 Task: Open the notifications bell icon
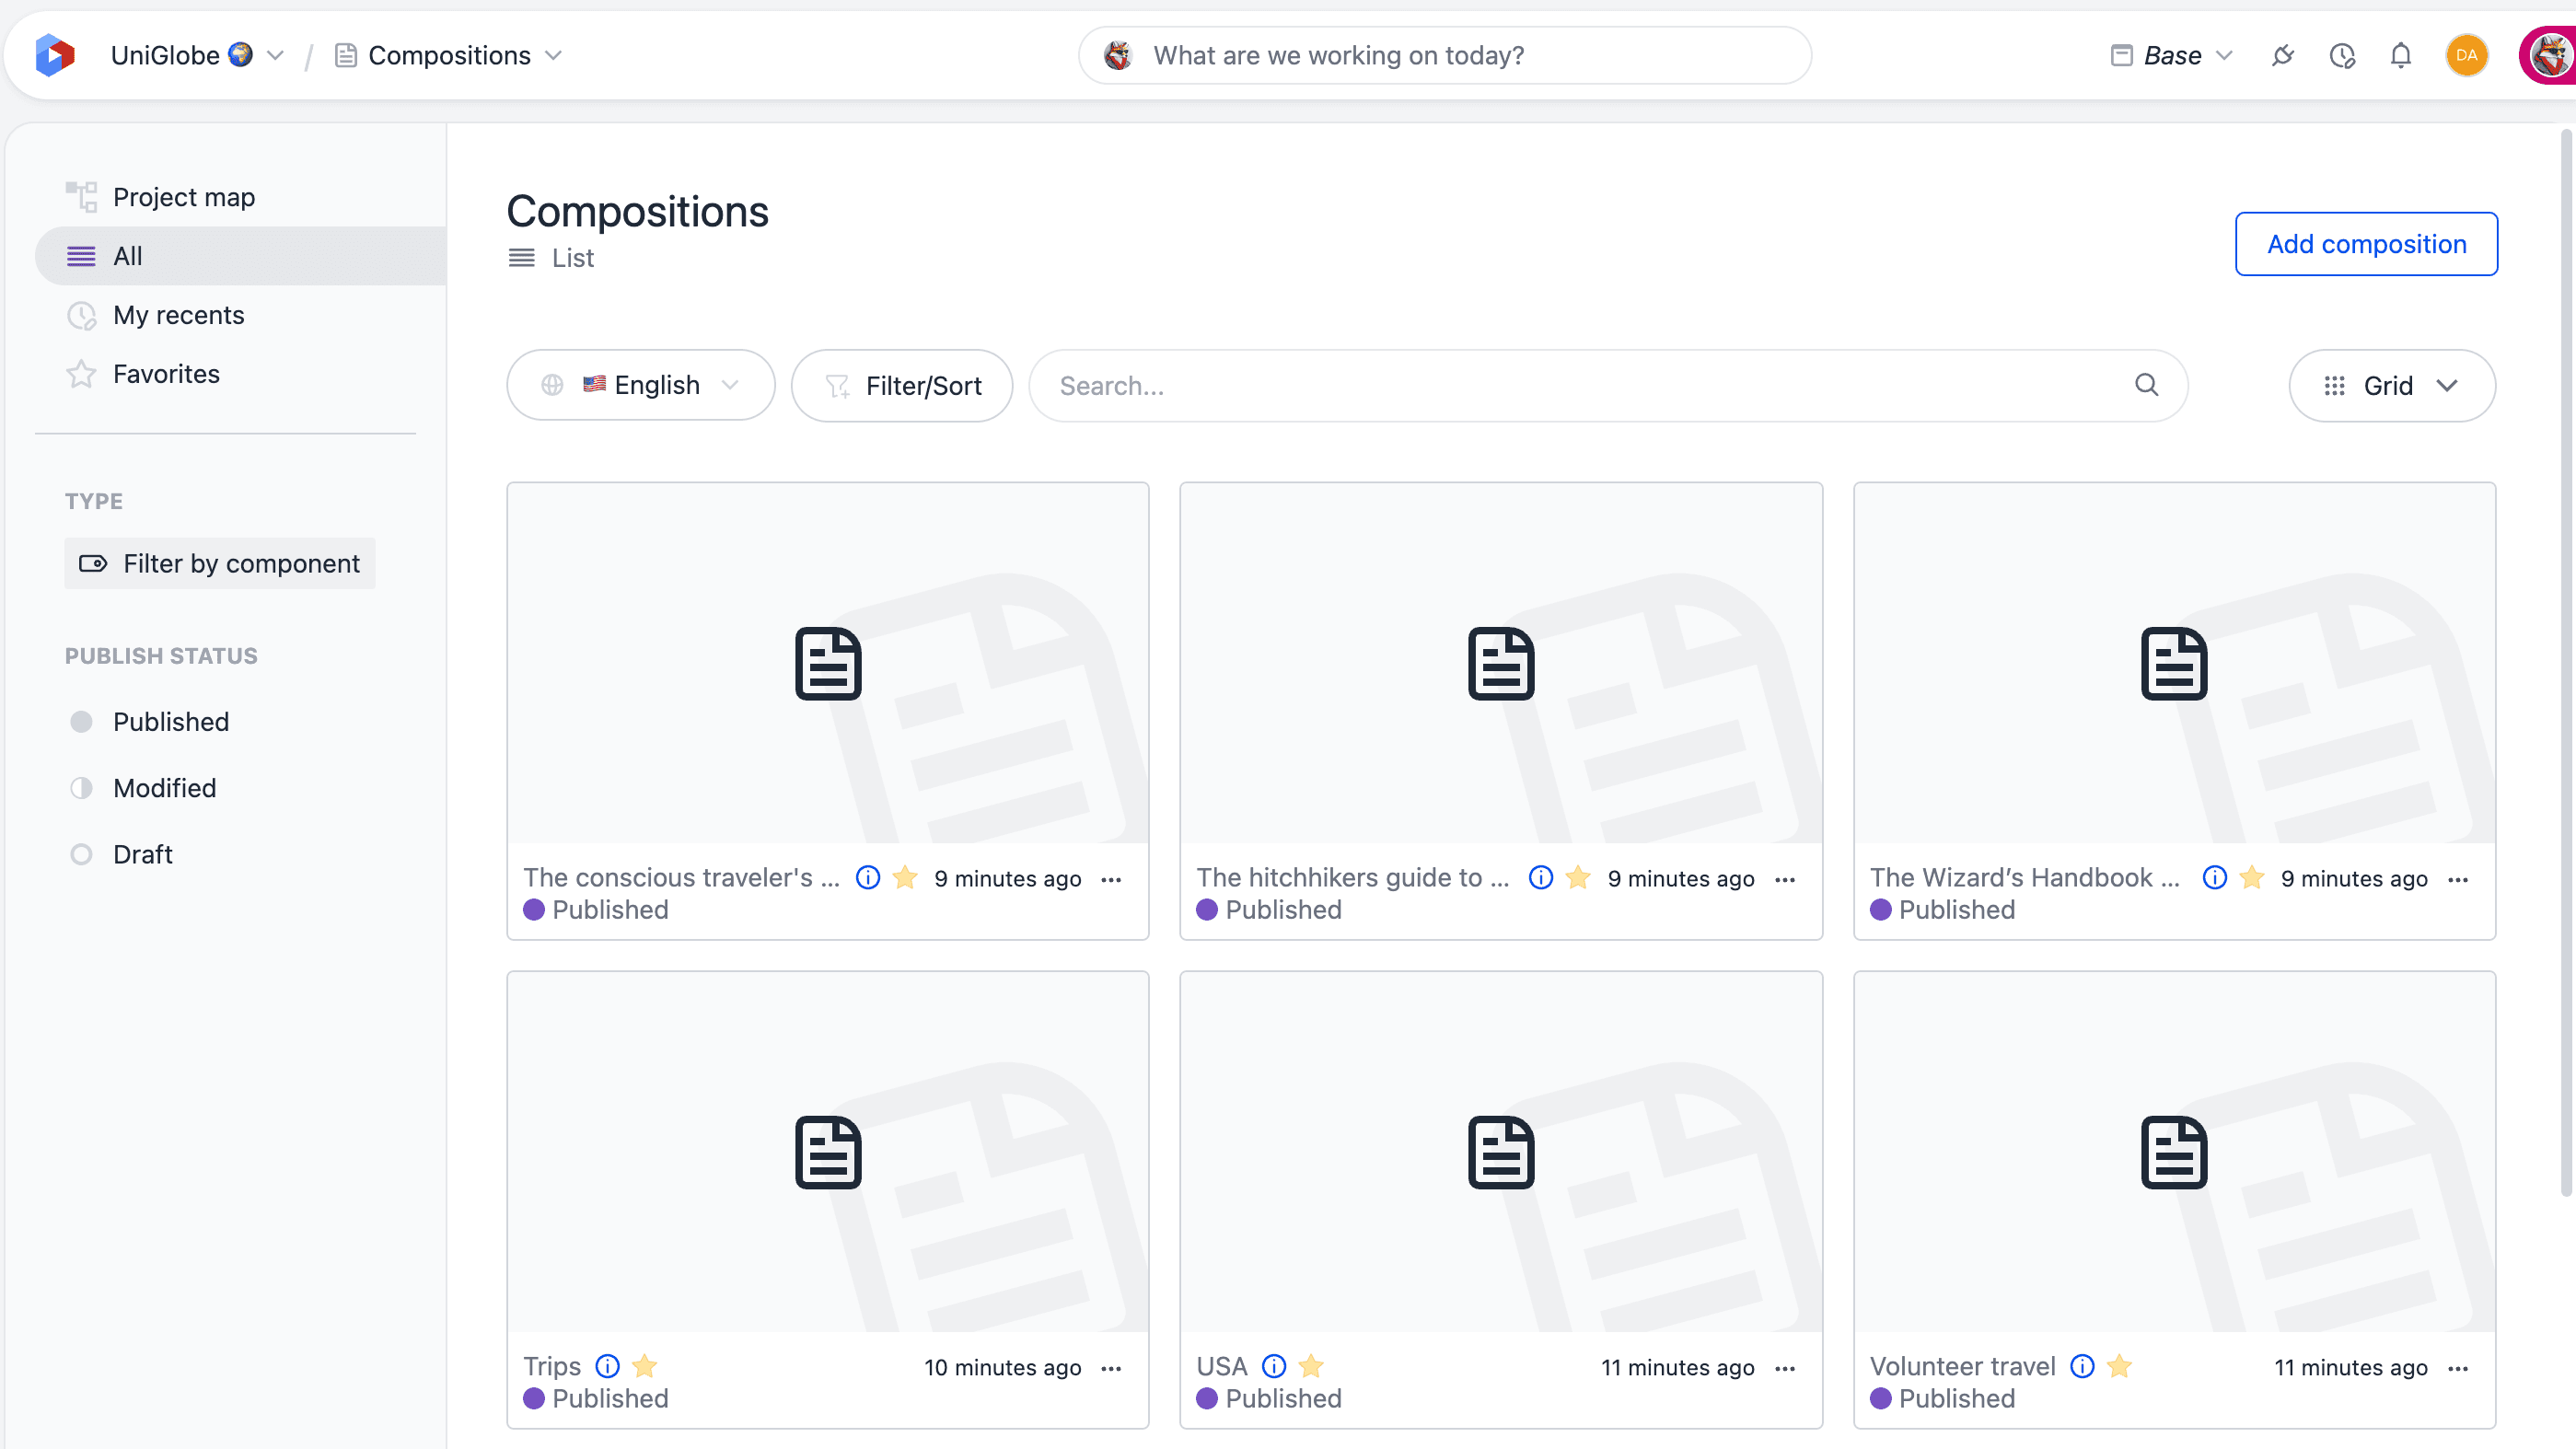click(x=2400, y=56)
